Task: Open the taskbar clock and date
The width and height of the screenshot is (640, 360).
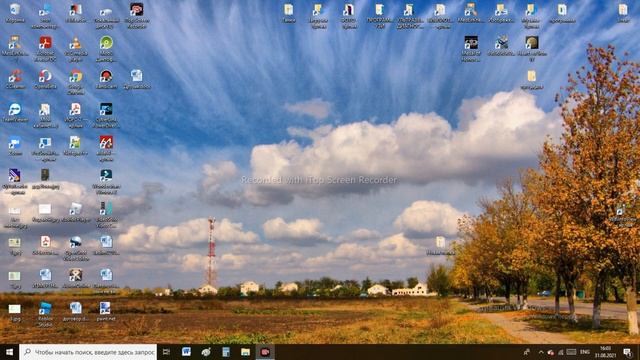Action: 605,352
